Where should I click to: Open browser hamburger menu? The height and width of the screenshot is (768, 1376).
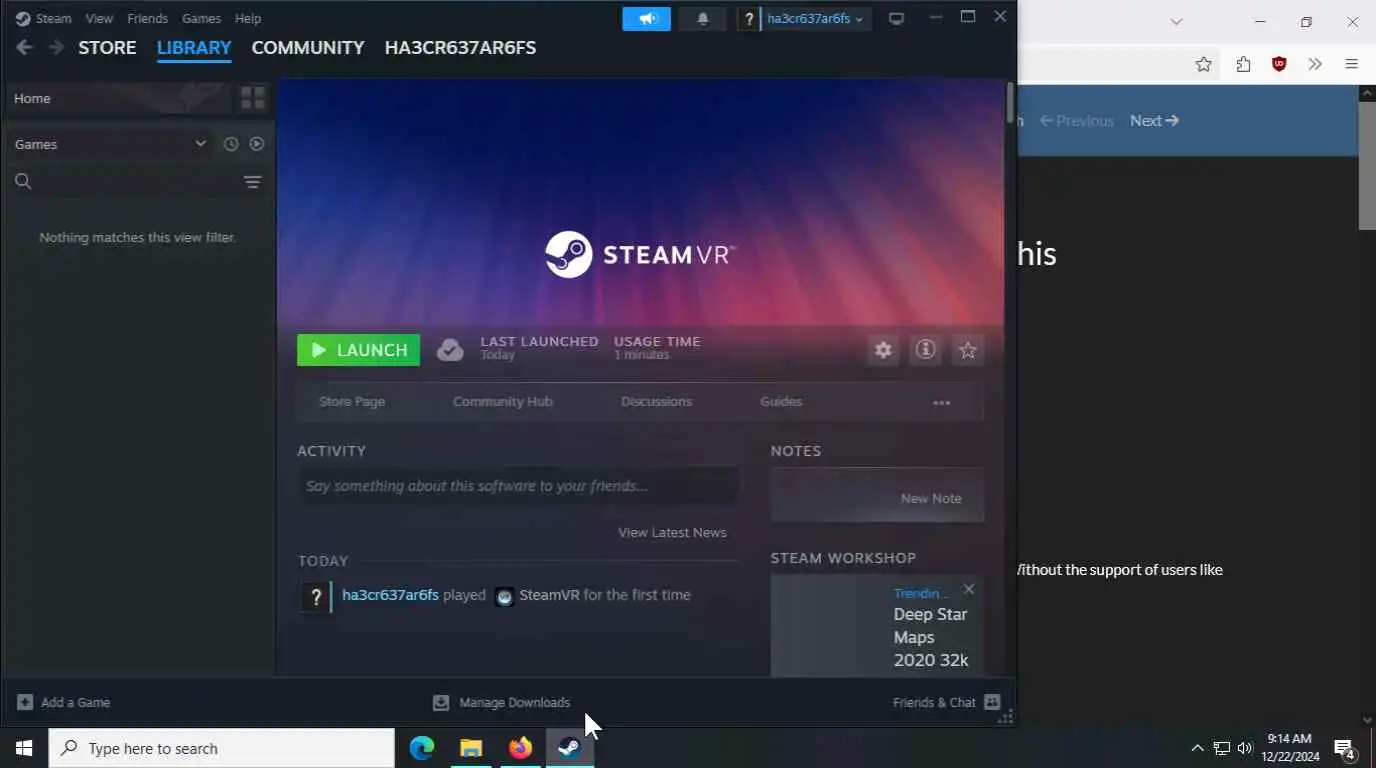(x=1351, y=64)
